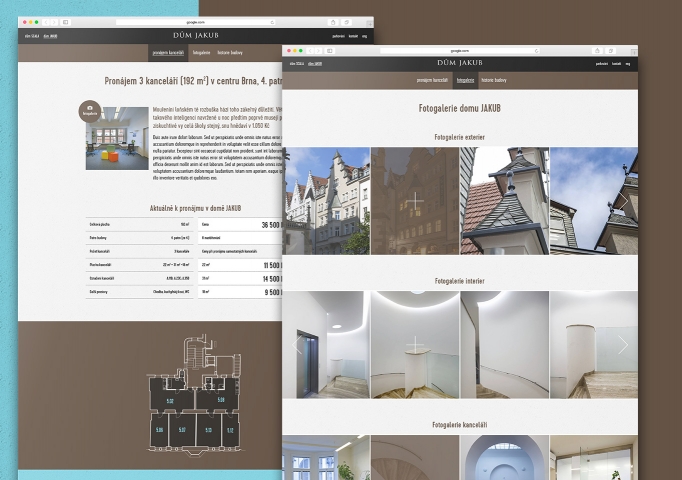Go forward in the front Safari window
Image resolution: width=682 pixels, height=480 pixels.
pyautogui.click(x=318, y=51)
